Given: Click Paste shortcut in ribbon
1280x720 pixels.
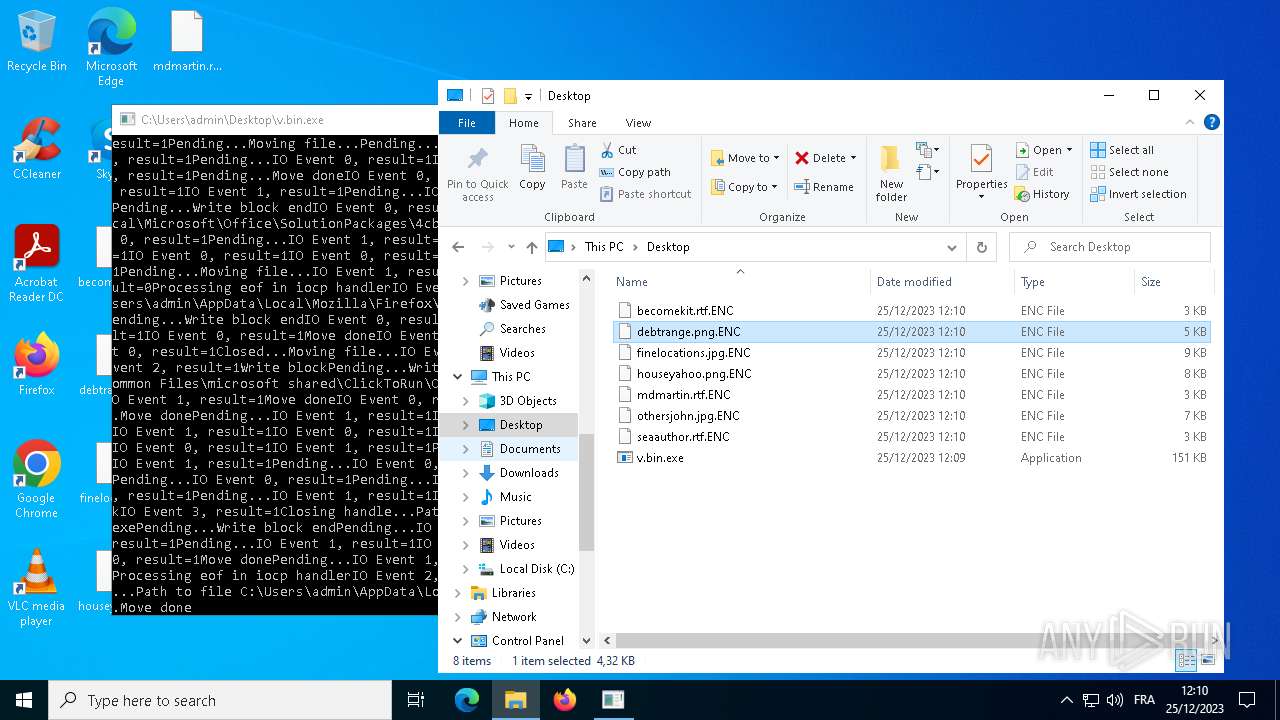Looking at the screenshot, I should tap(646, 194).
